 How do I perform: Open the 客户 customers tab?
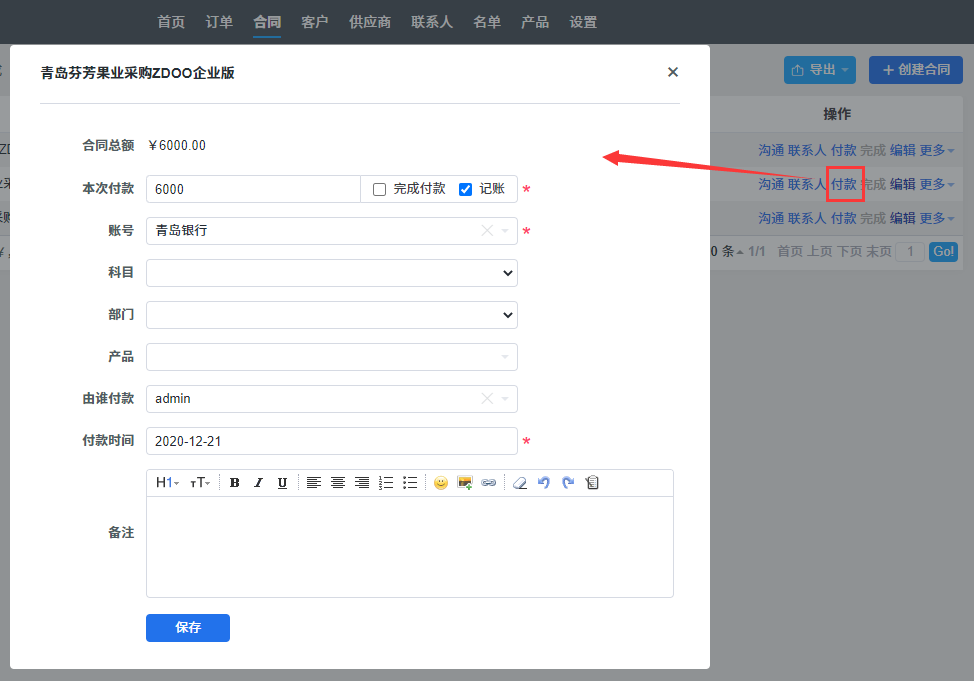point(315,22)
